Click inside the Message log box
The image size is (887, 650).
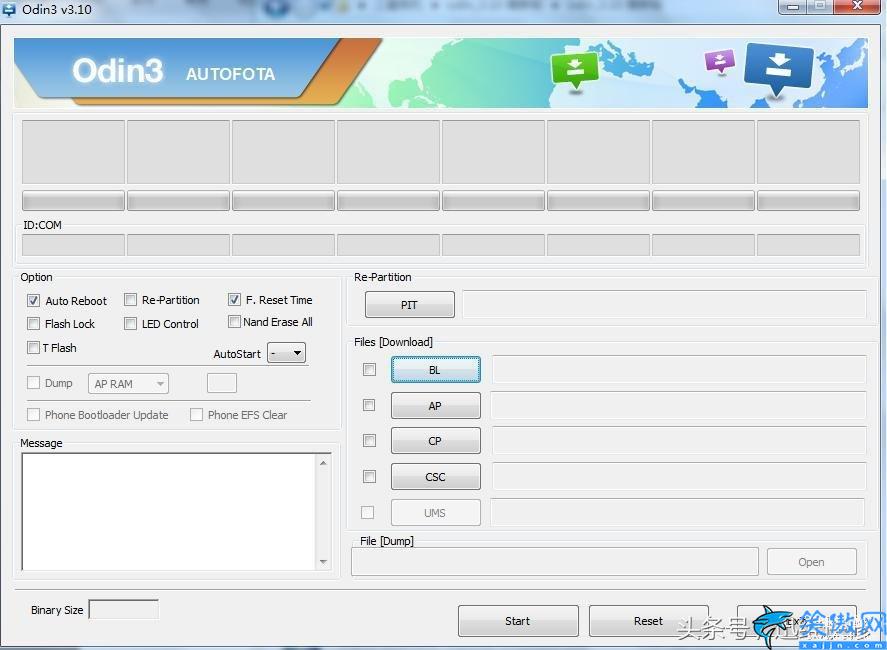coord(170,511)
